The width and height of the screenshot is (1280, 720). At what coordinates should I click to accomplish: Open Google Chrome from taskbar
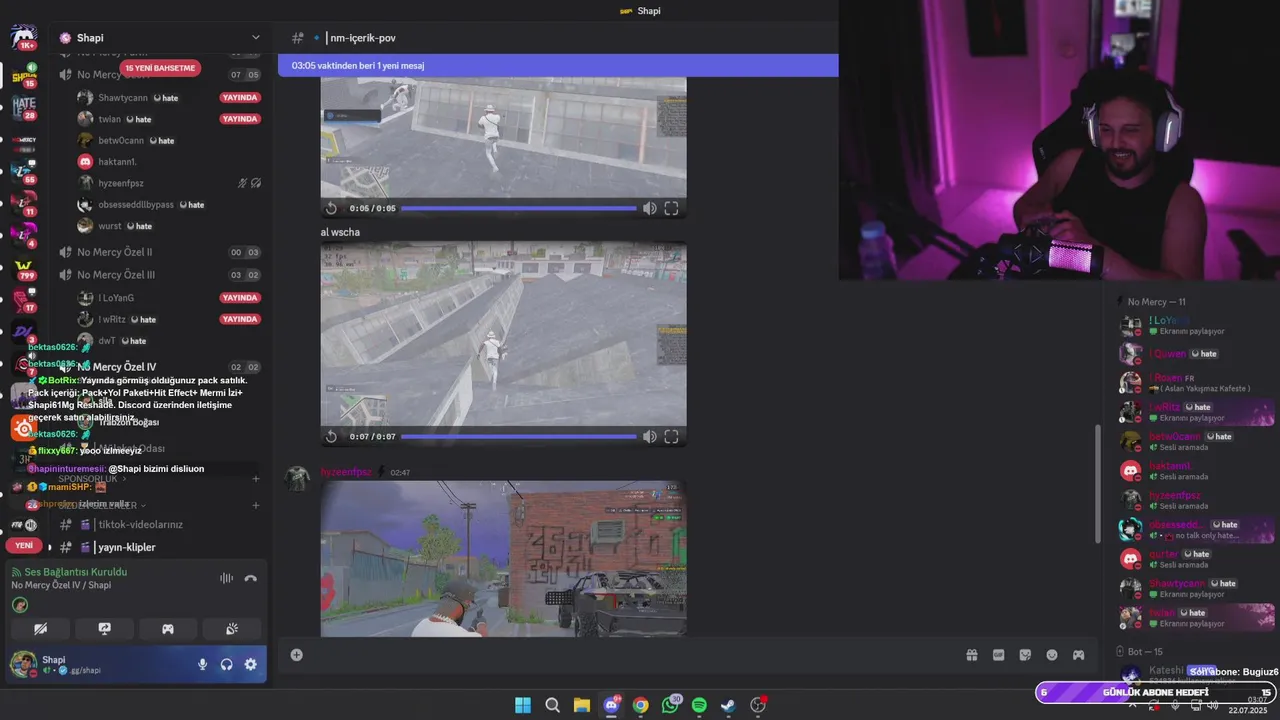pos(640,705)
